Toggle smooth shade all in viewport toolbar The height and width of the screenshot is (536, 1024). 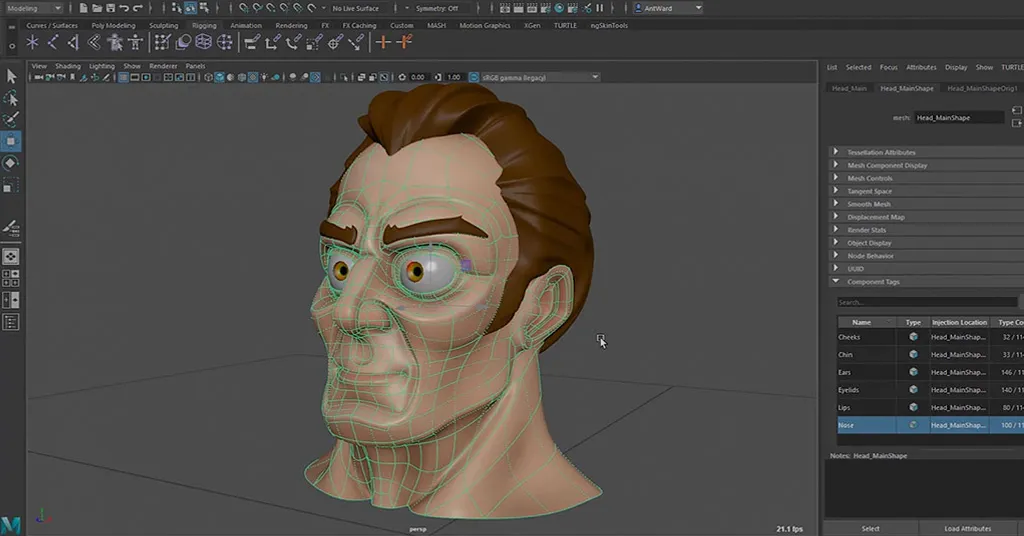coord(220,77)
